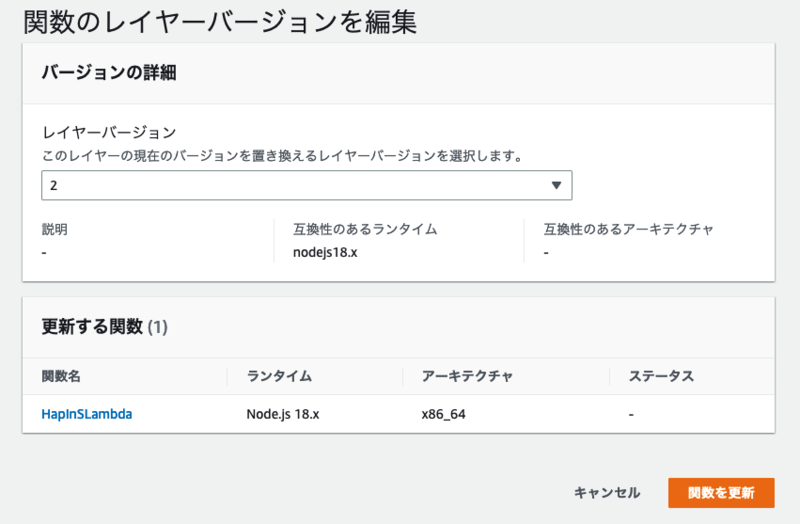Screen dimensions: 800x524
Task: Click the Node.js 18.x runtime cell
Action: [283, 414]
